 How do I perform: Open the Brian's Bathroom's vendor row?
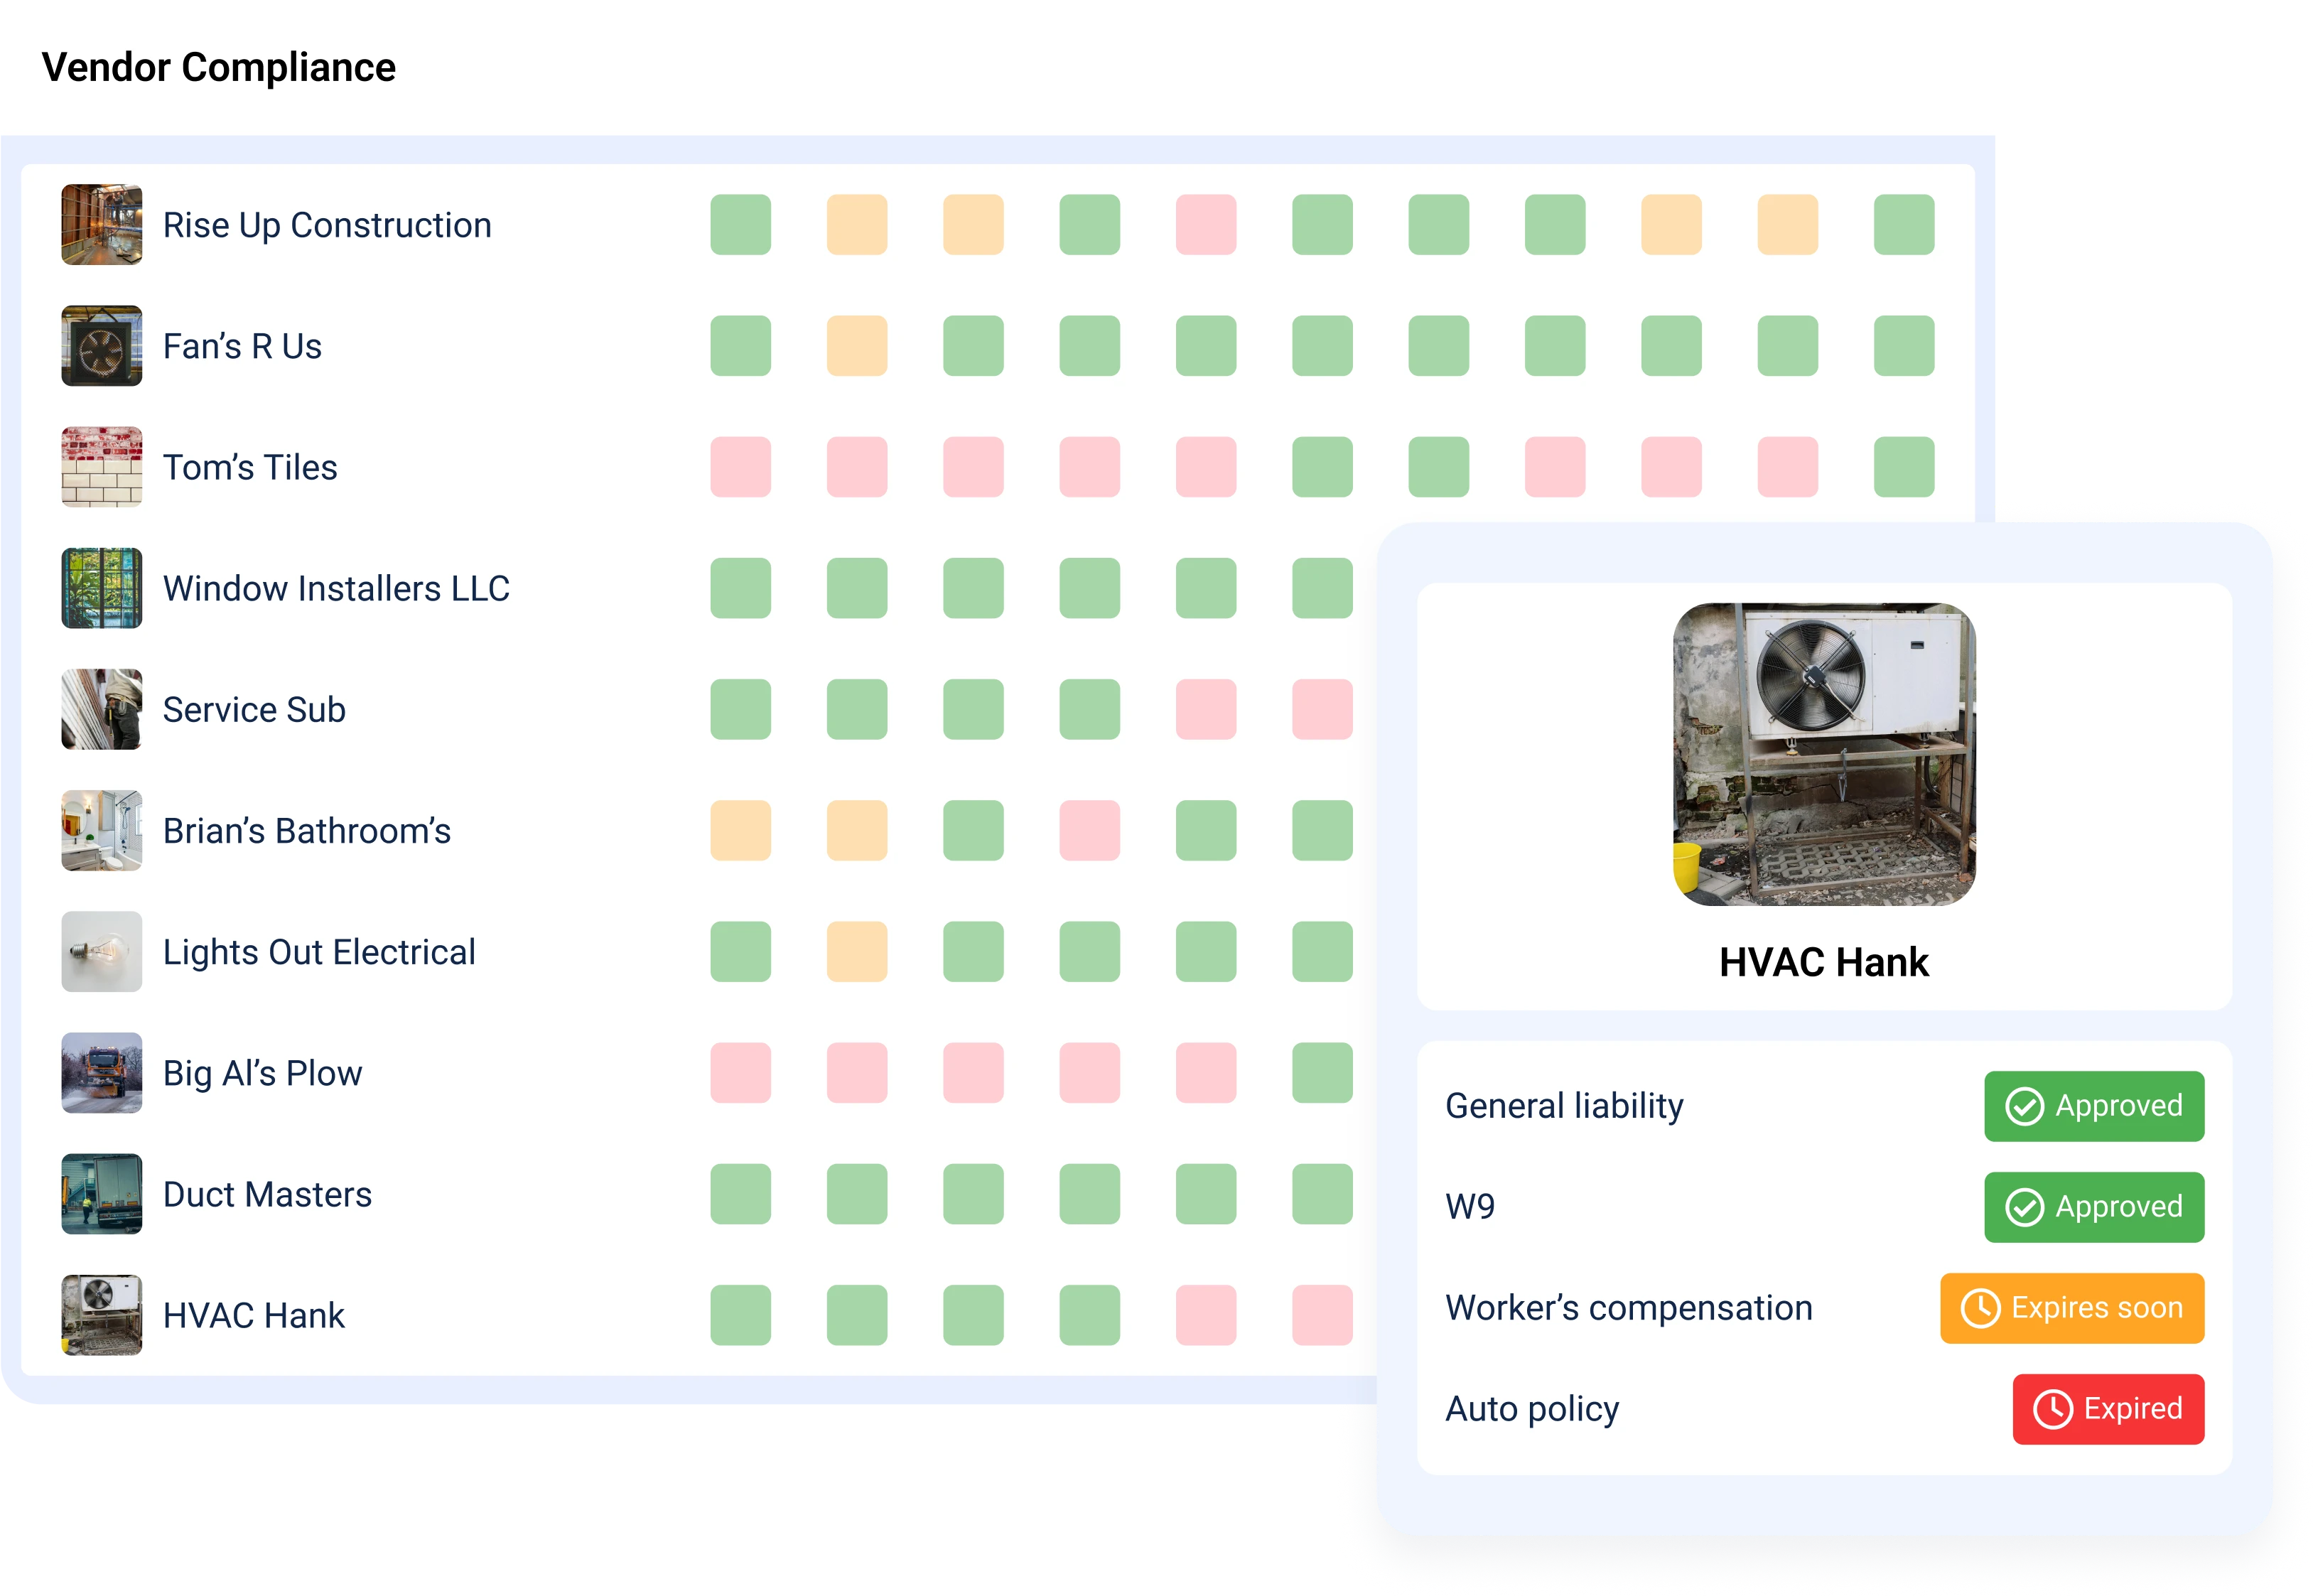click(x=307, y=830)
